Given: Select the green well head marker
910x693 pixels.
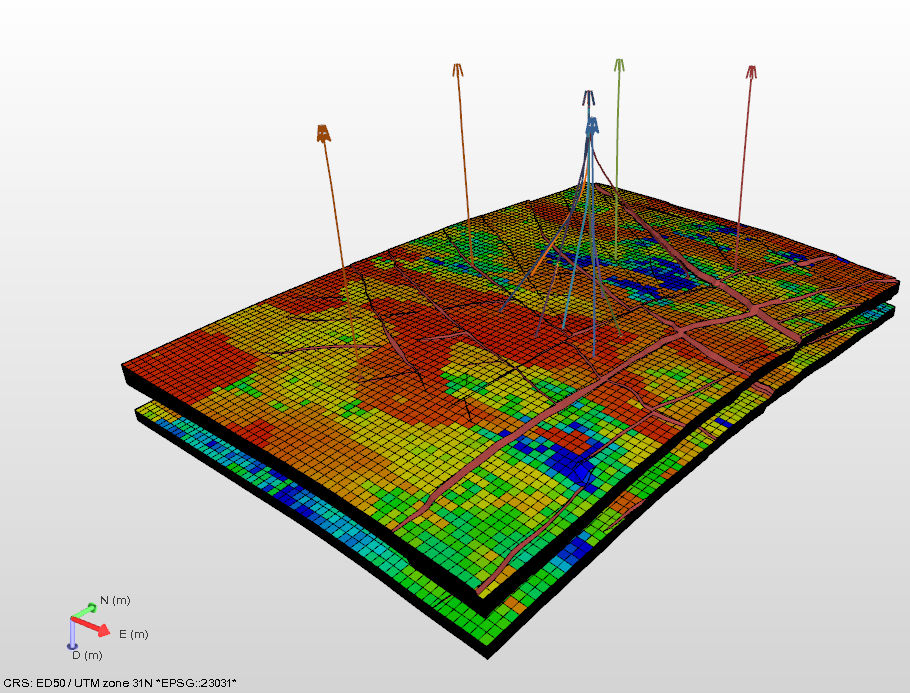Looking at the screenshot, I should tap(619, 65).
